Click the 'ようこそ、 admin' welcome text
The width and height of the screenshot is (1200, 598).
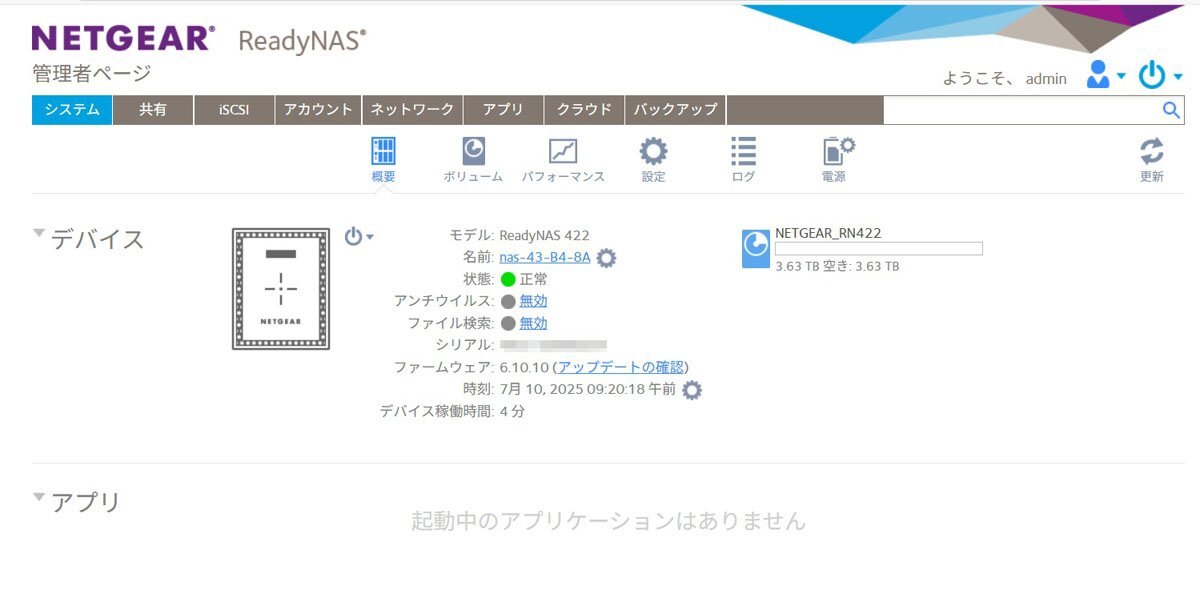click(1005, 78)
